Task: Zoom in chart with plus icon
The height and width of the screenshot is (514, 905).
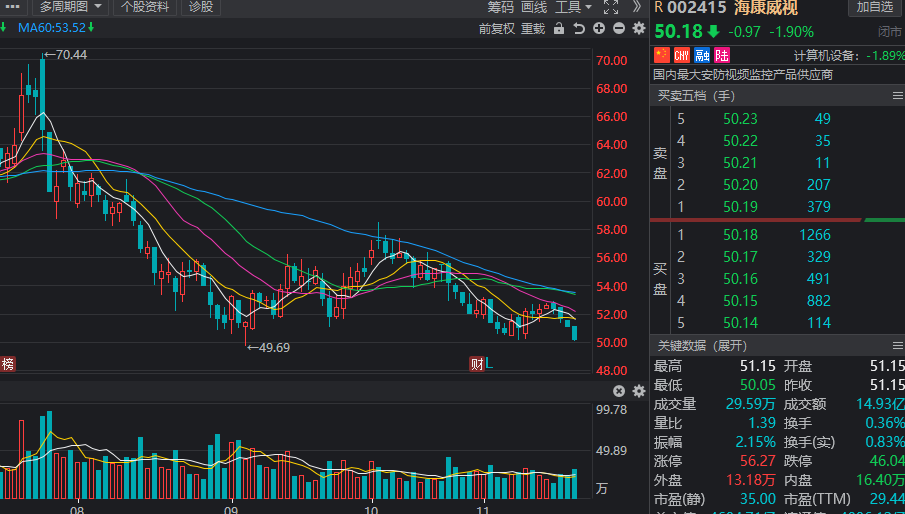Action: pos(599,29)
